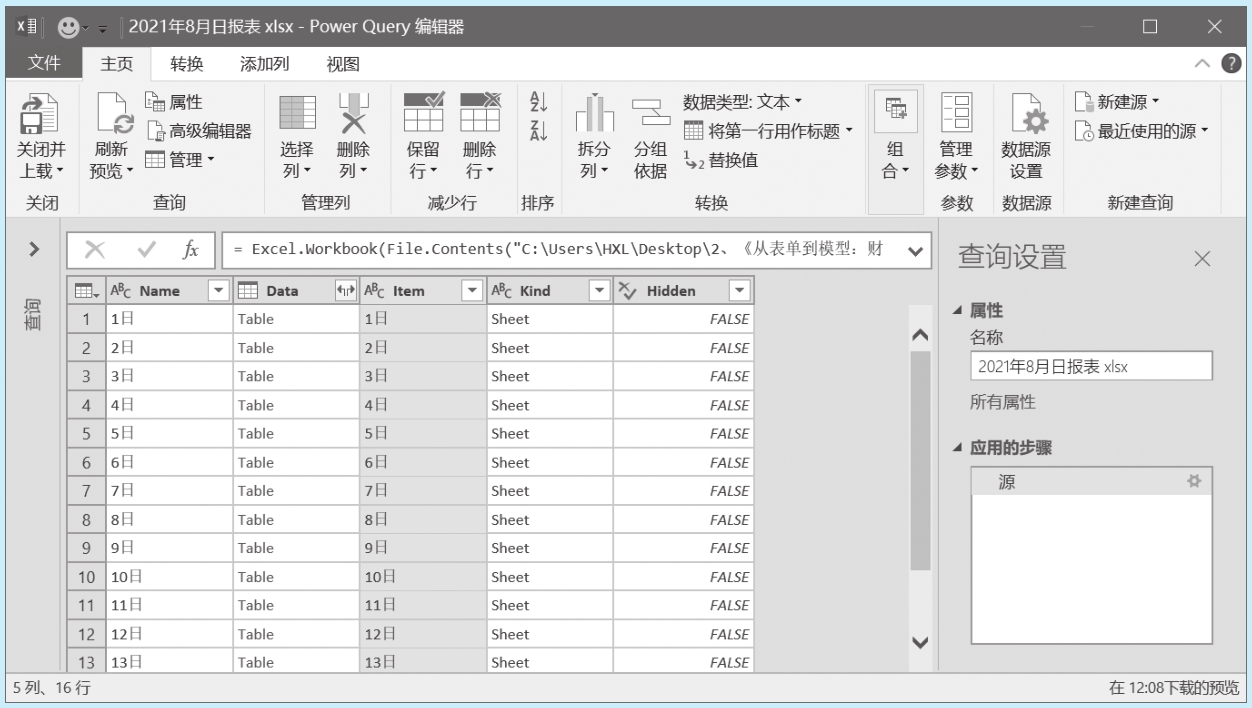Screen dimensions: 1252x708
Task: Click the All Properties (所有属性) link
Action: 1002,402
